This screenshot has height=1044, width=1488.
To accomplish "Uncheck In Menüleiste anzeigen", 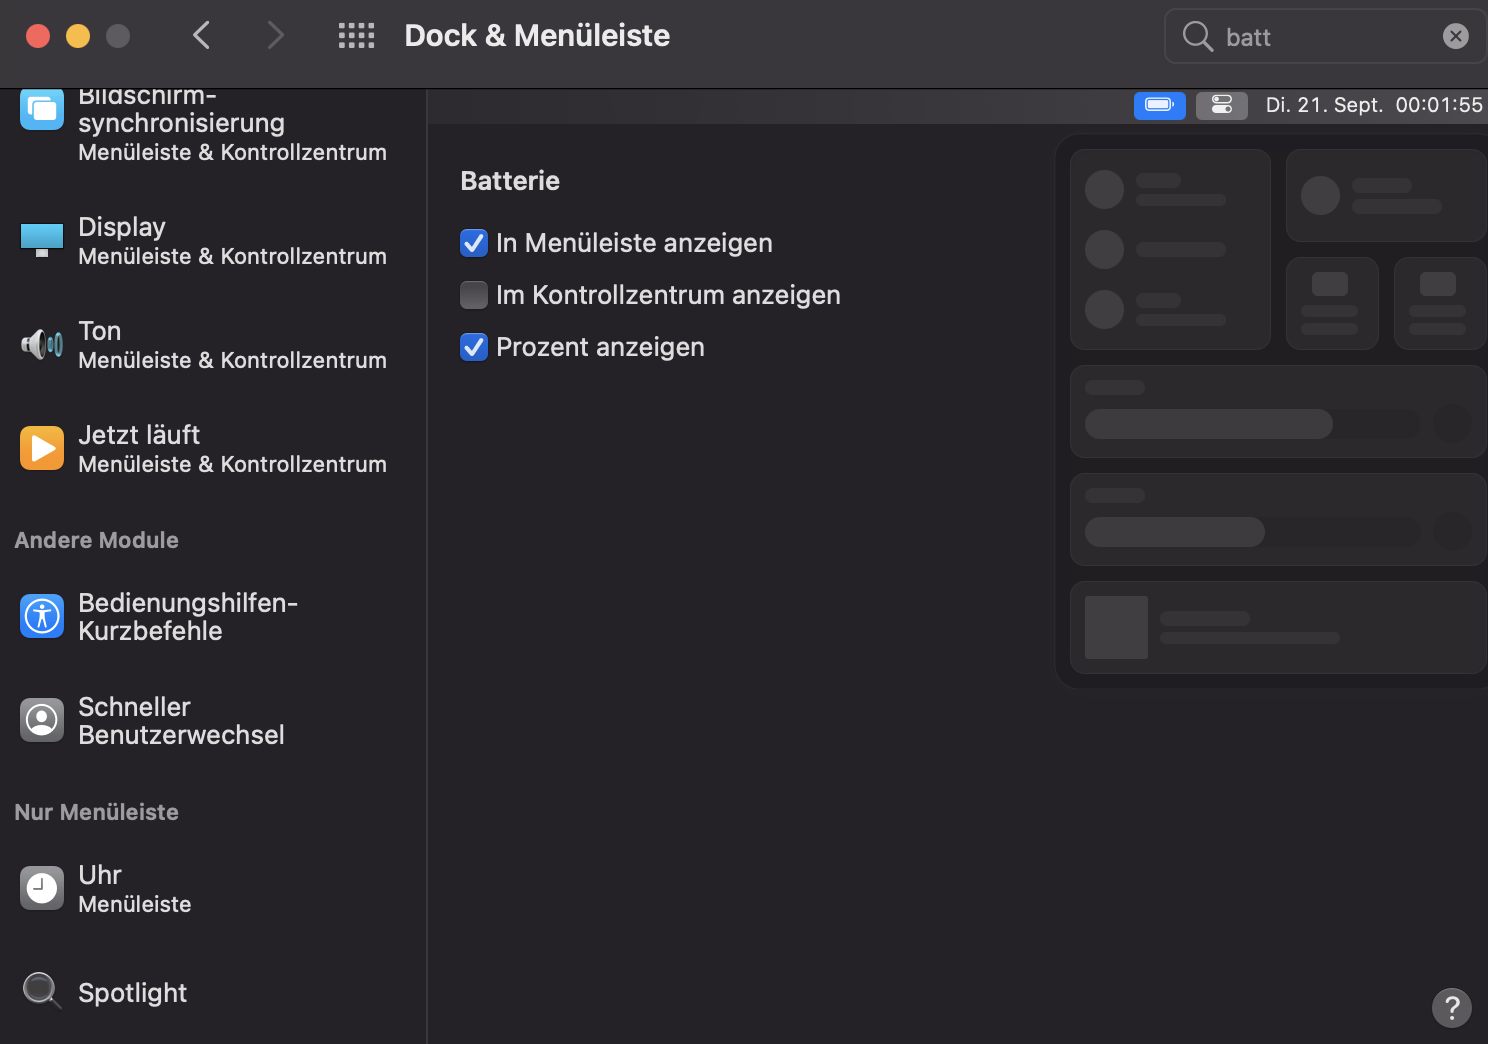I will click(x=474, y=243).
